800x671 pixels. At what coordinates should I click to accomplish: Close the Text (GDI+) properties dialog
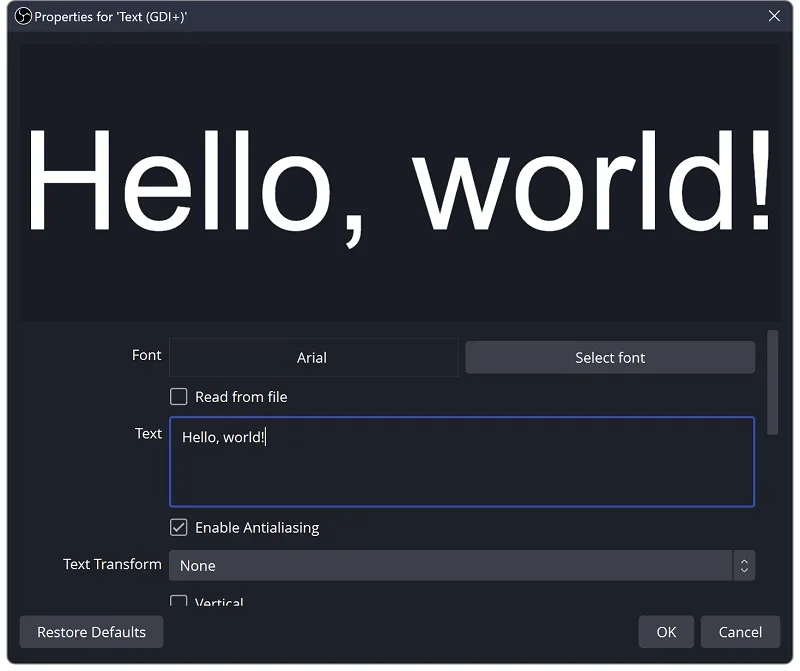click(x=774, y=16)
